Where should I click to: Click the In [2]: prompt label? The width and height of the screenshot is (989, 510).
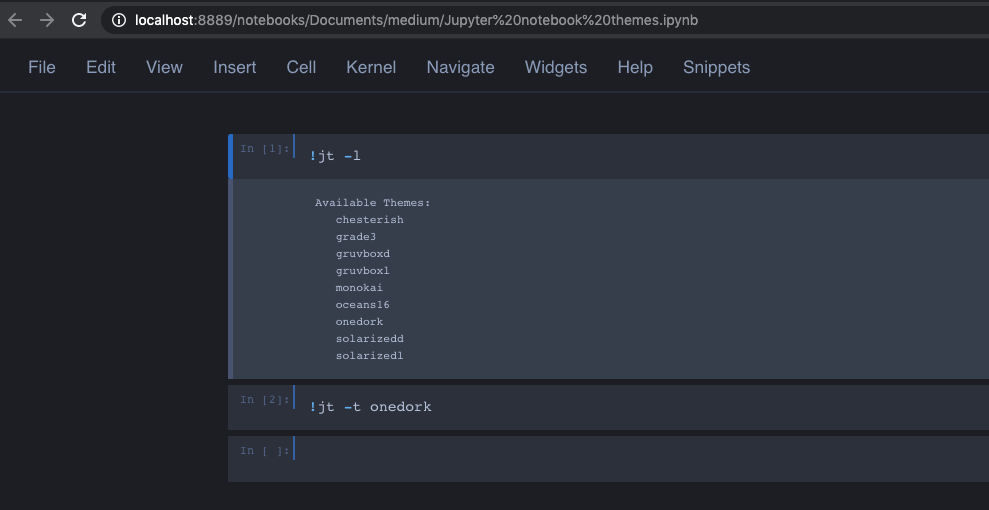pos(265,400)
